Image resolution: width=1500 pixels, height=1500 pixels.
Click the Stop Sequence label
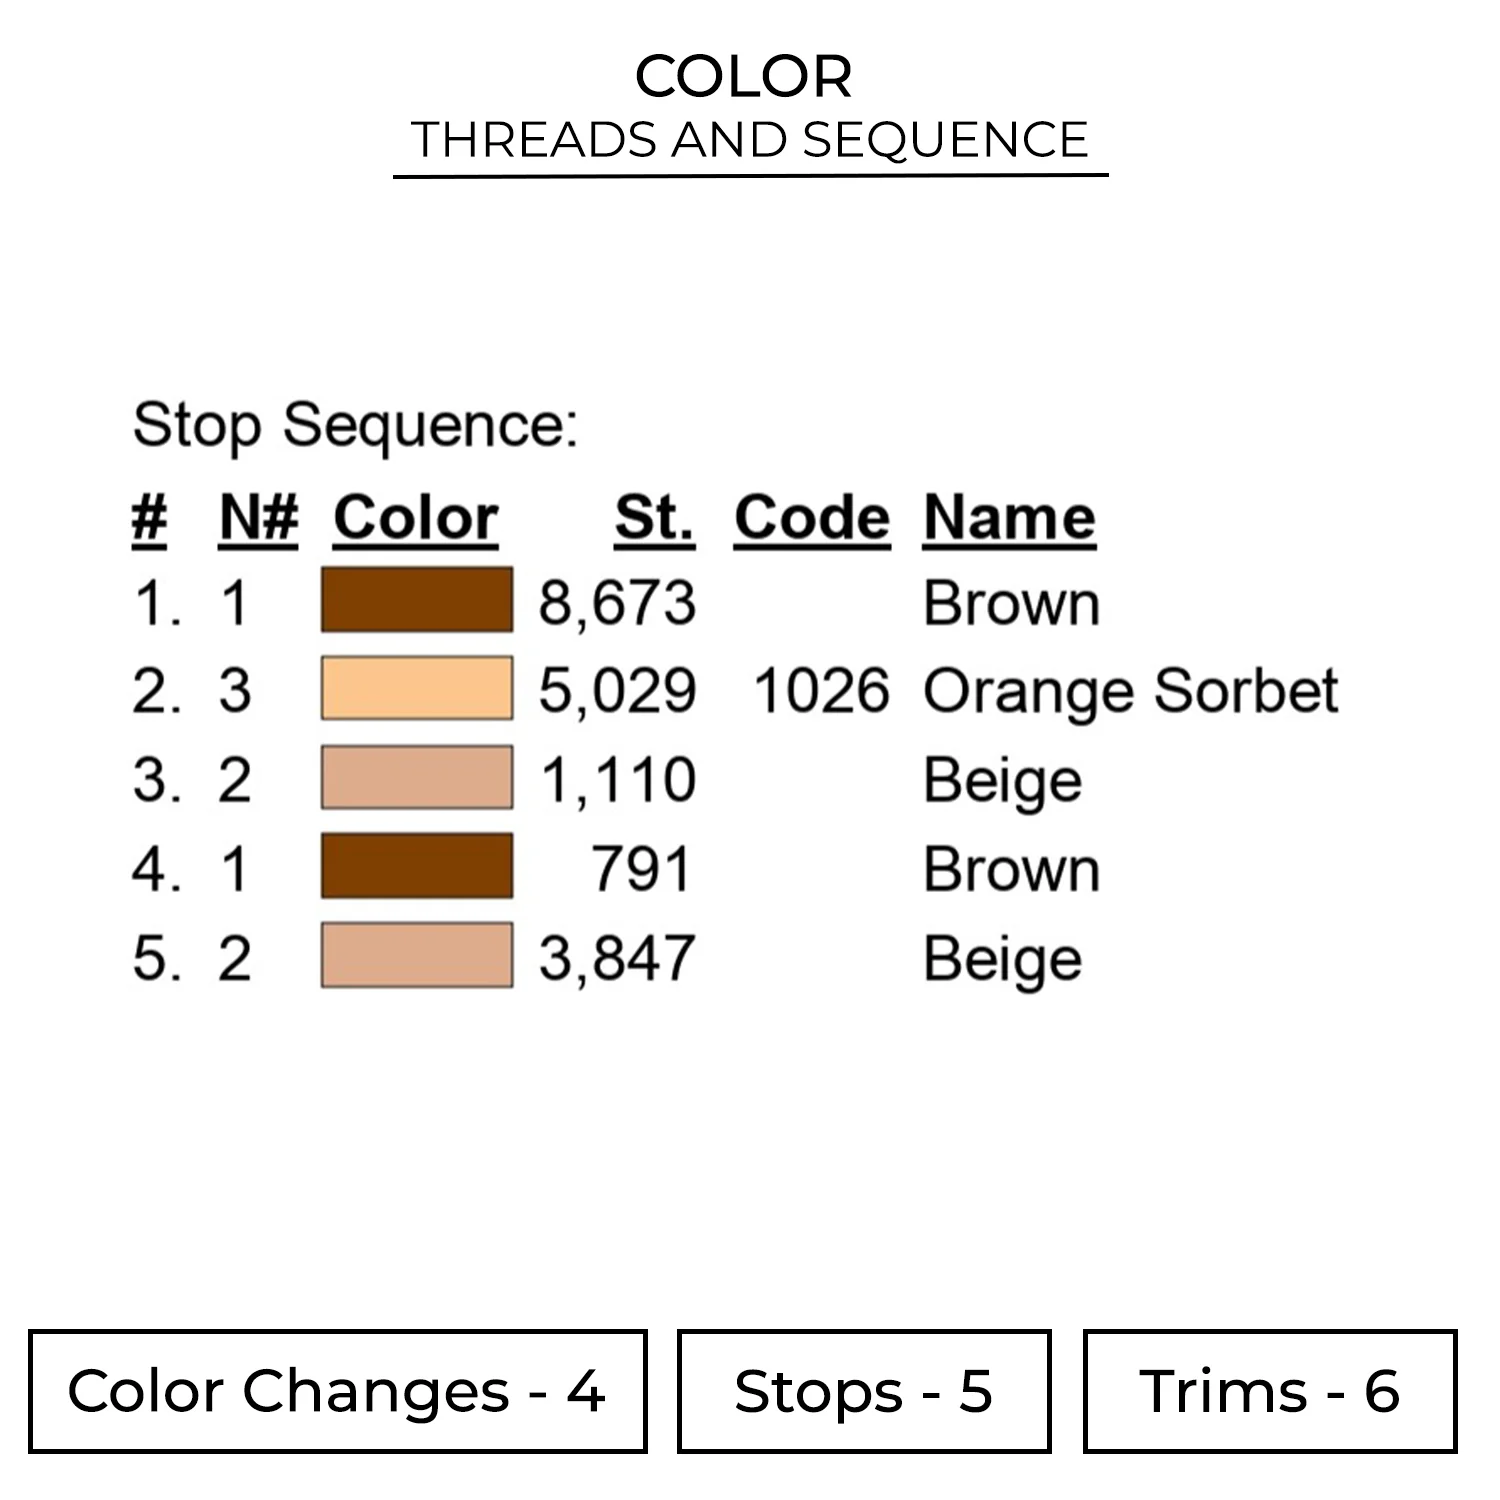(x=356, y=425)
